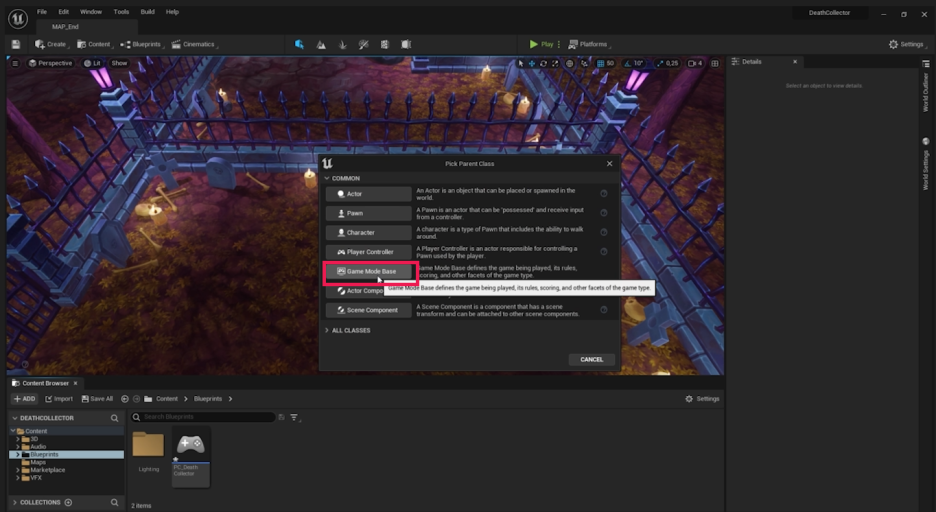The image size is (936, 512).
Task: Choose the Rotate gizmo tool
Action: tap(543, 63)
